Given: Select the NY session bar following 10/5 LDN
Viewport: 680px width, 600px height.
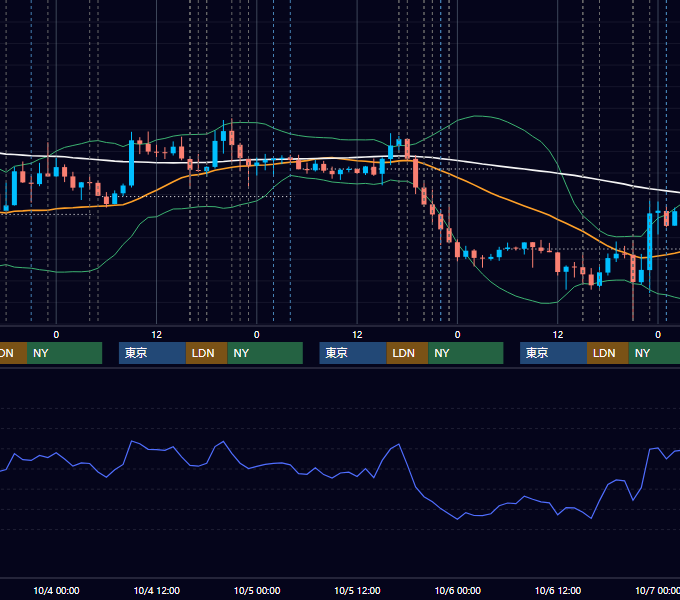Looking at the screenshot, I should point(466,353).
